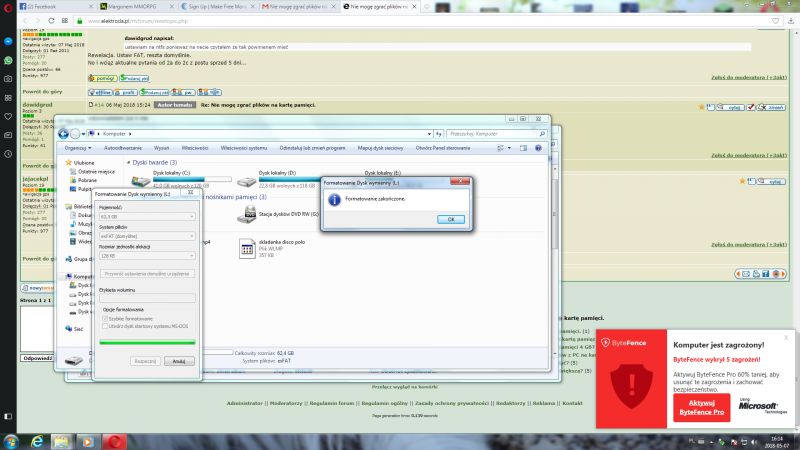Switch to the Sign Up Make Free Money tab
Screen dimensions: 800x450
tap(218, 7)
